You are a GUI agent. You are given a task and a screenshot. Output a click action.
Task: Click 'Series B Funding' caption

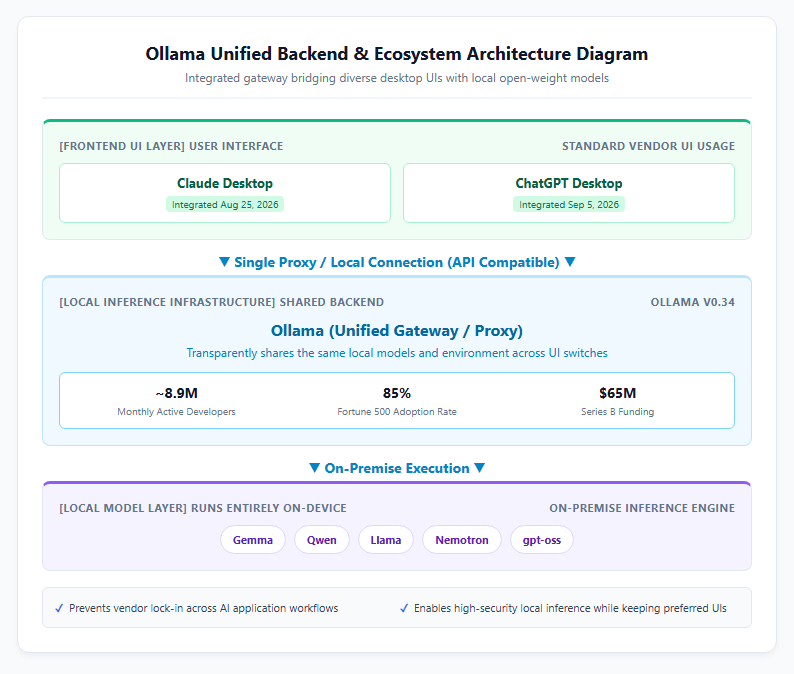point(617,412)
